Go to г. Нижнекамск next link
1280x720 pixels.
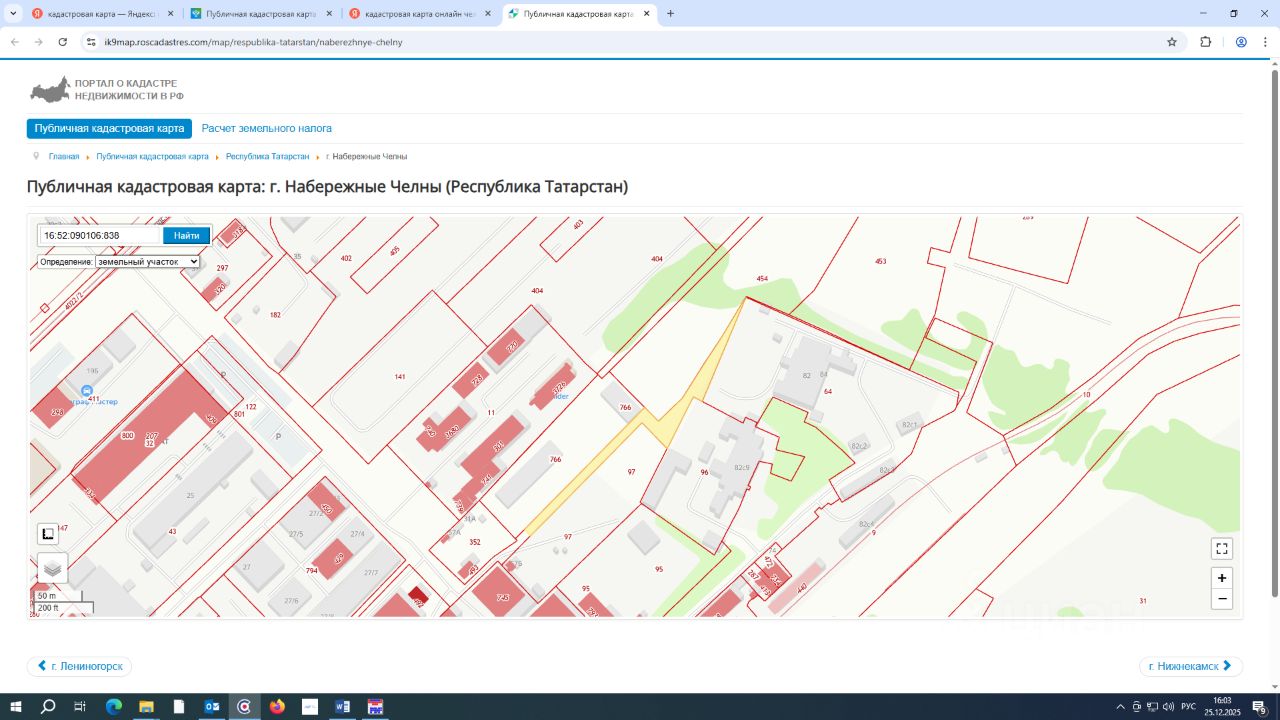point(1190,666)
